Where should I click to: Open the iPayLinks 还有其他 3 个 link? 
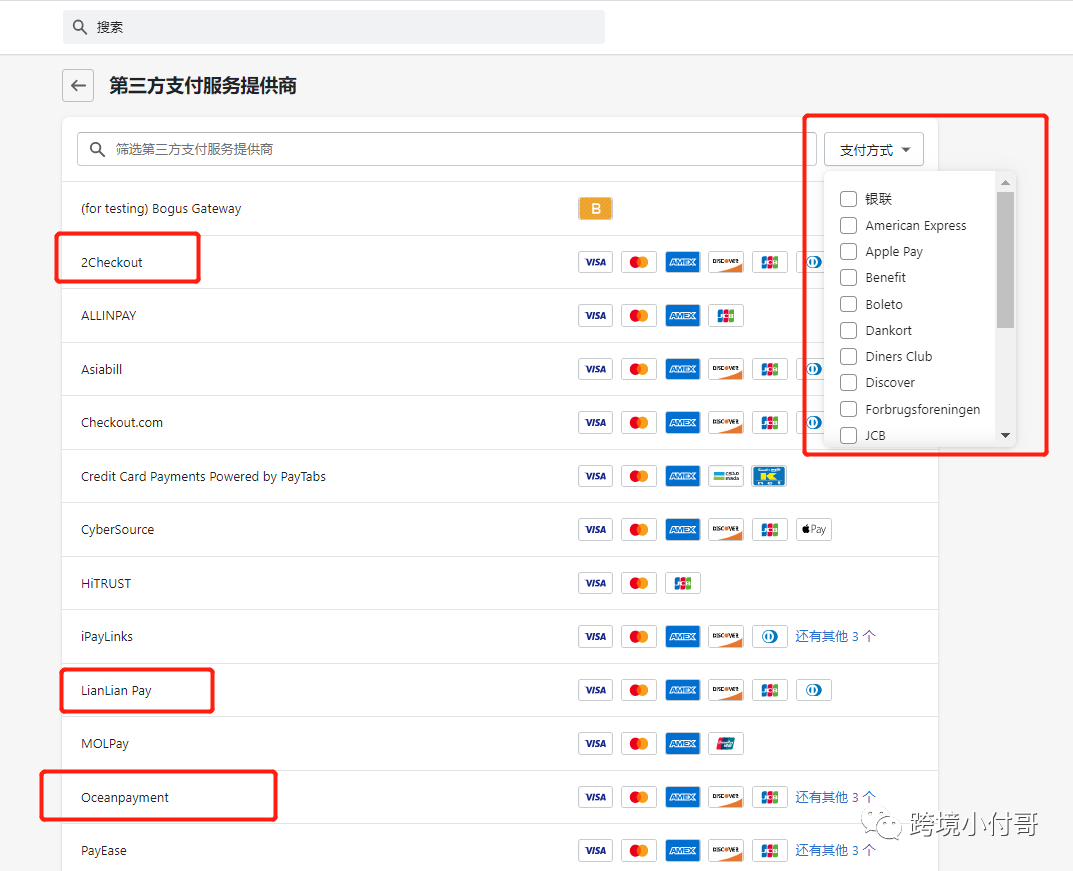(x=836, y=636)
